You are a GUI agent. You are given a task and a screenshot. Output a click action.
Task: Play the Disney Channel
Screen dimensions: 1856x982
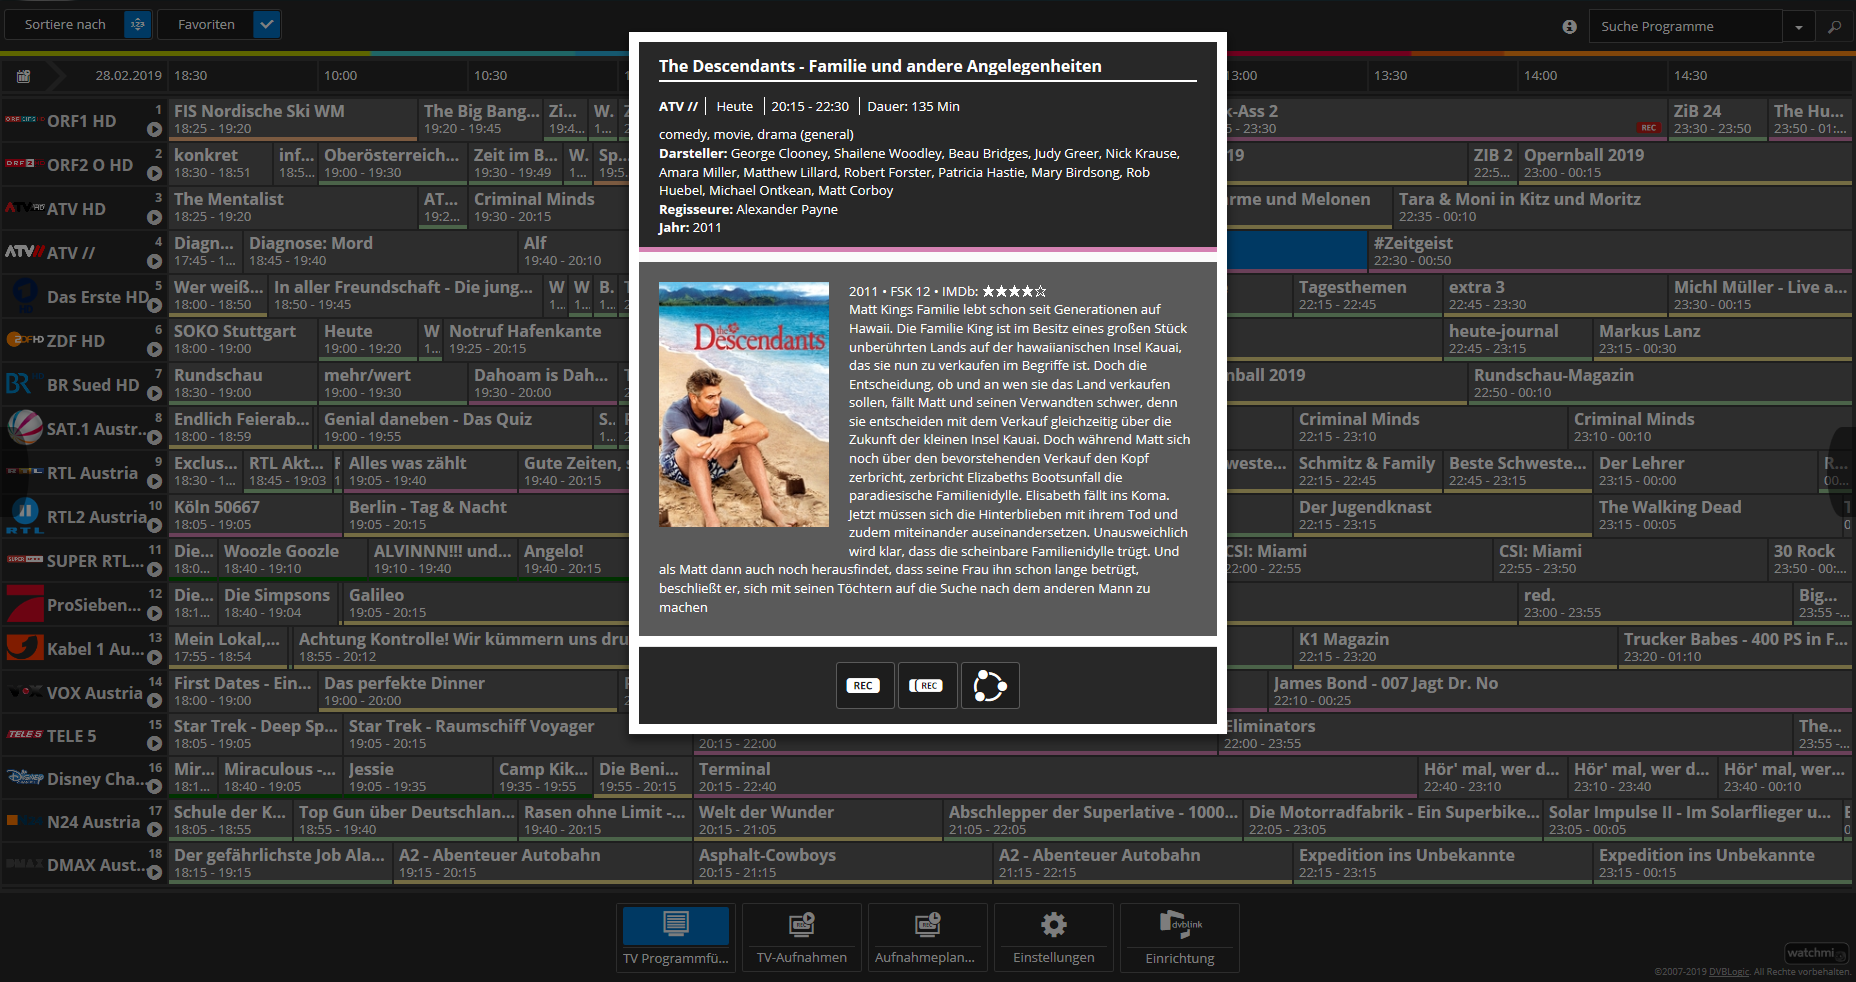pos(154,787)
